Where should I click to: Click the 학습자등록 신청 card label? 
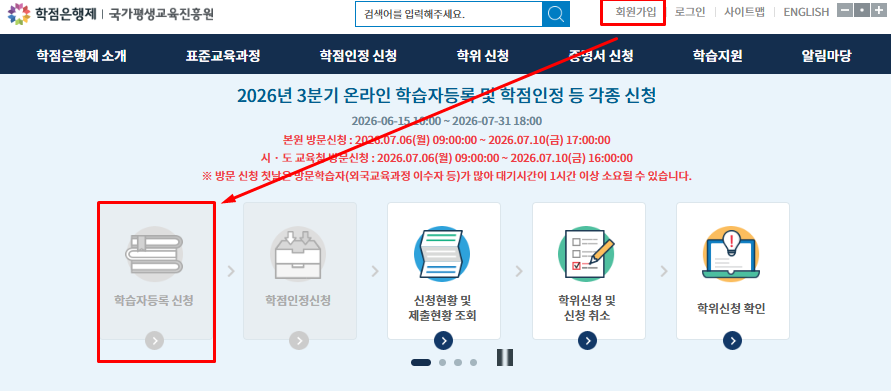click(153, 300)
